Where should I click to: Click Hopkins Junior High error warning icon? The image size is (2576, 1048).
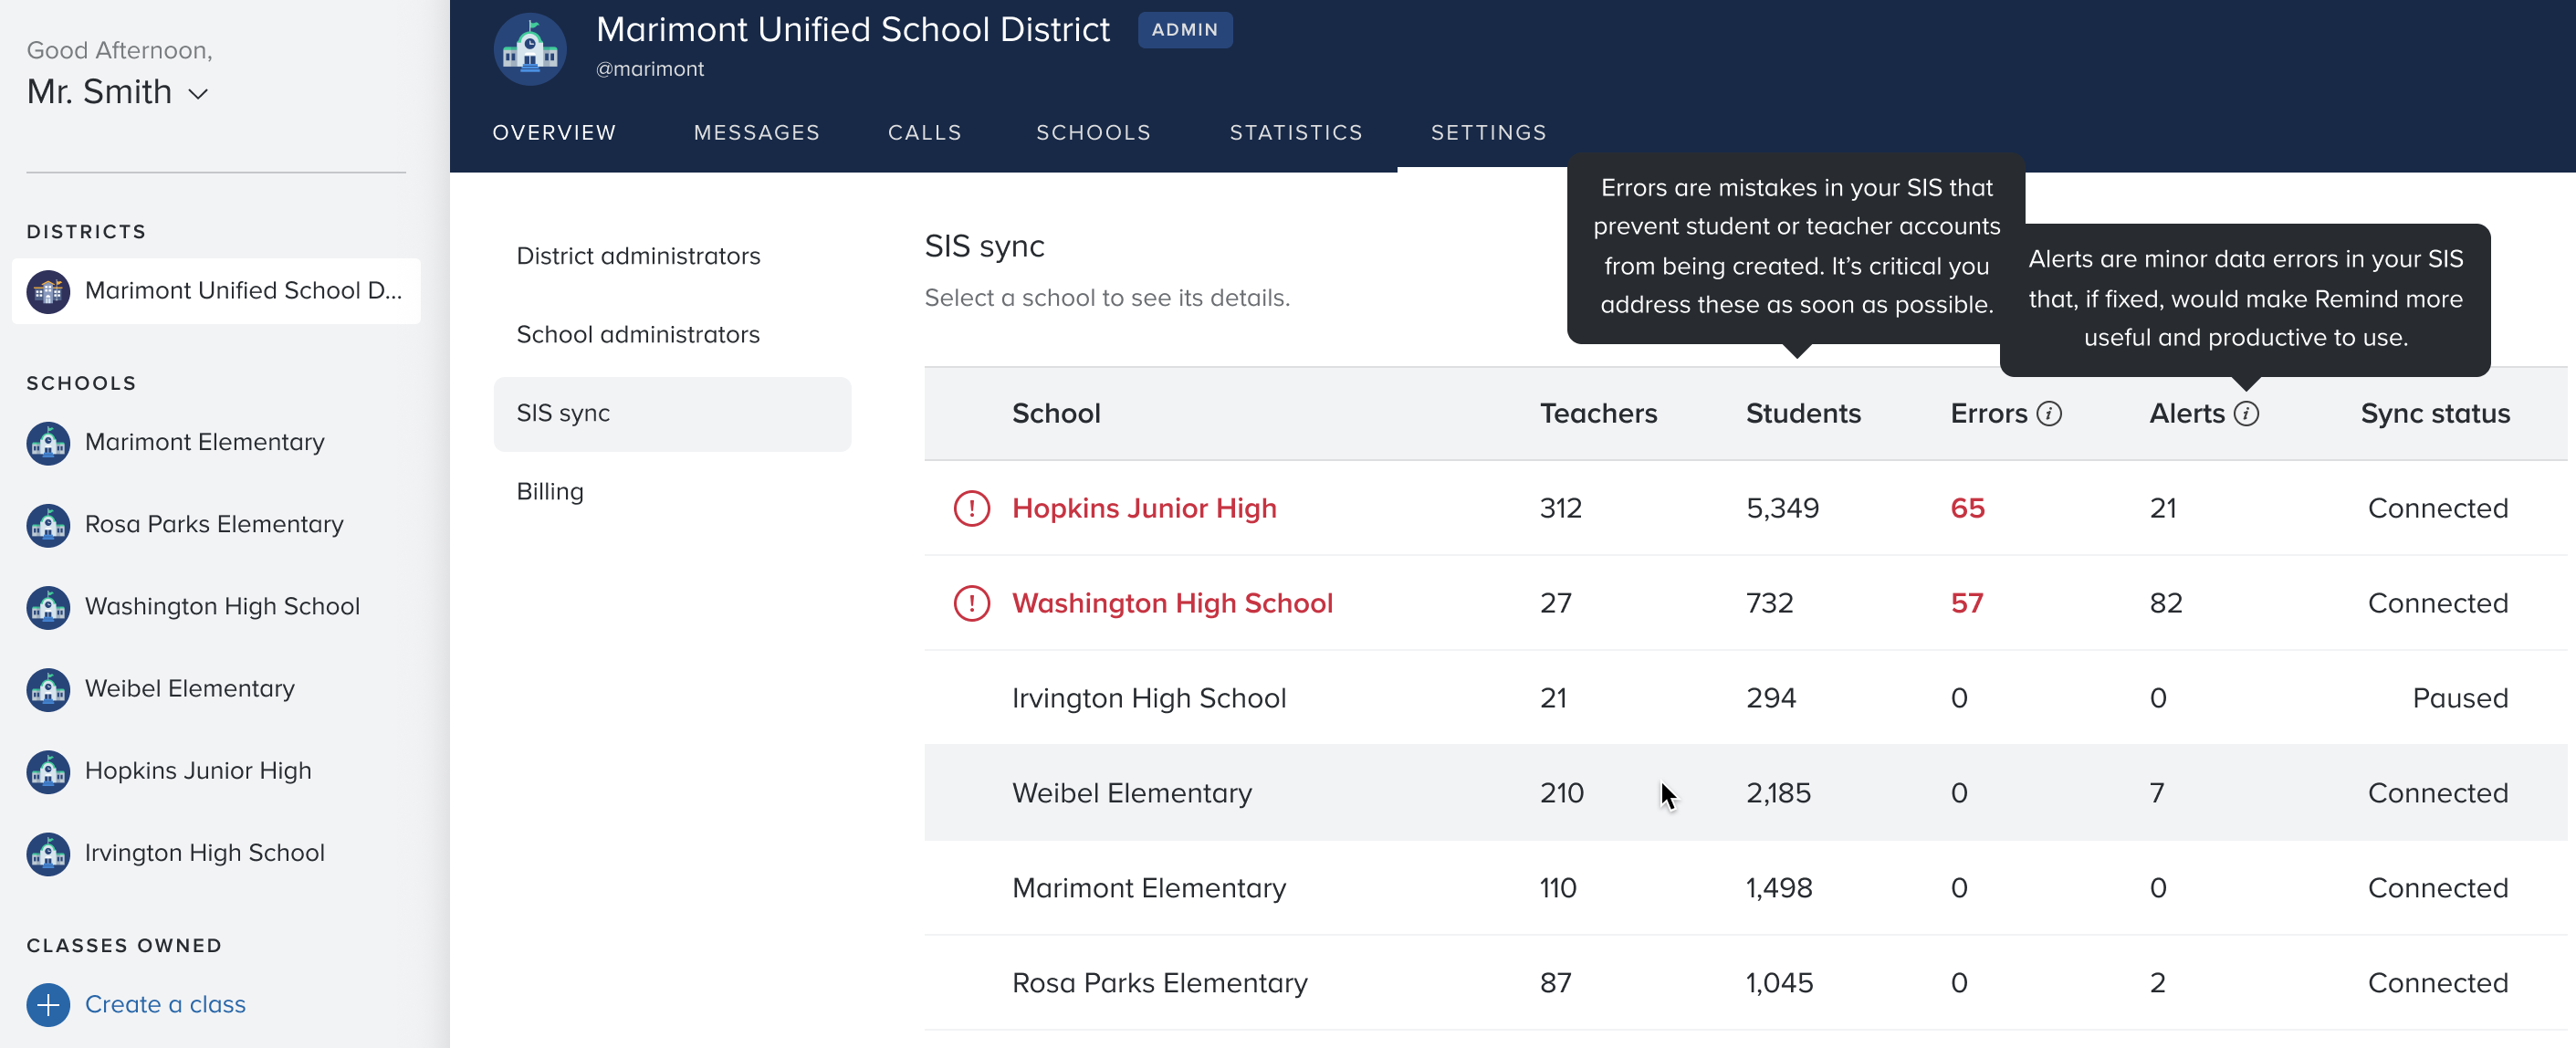pyautogui.click(x=971, y=508)
